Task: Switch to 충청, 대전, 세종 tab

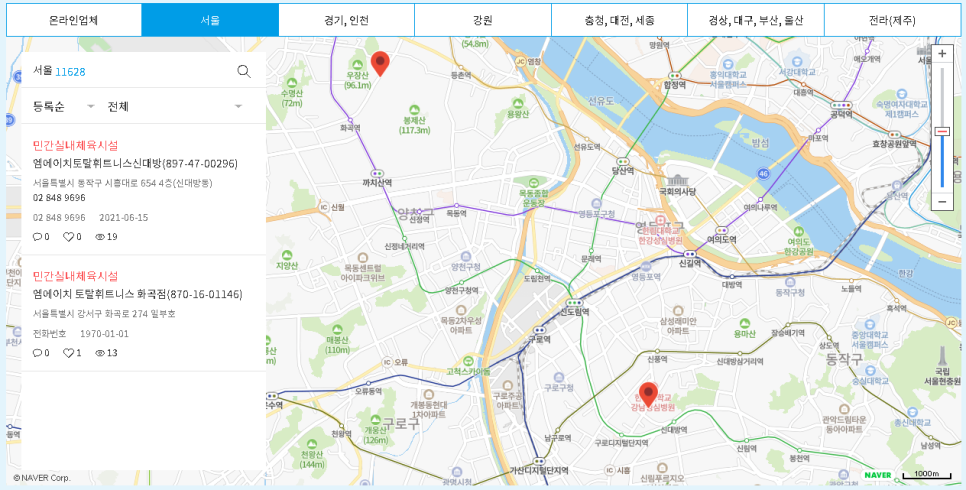Action: [619, 20]
